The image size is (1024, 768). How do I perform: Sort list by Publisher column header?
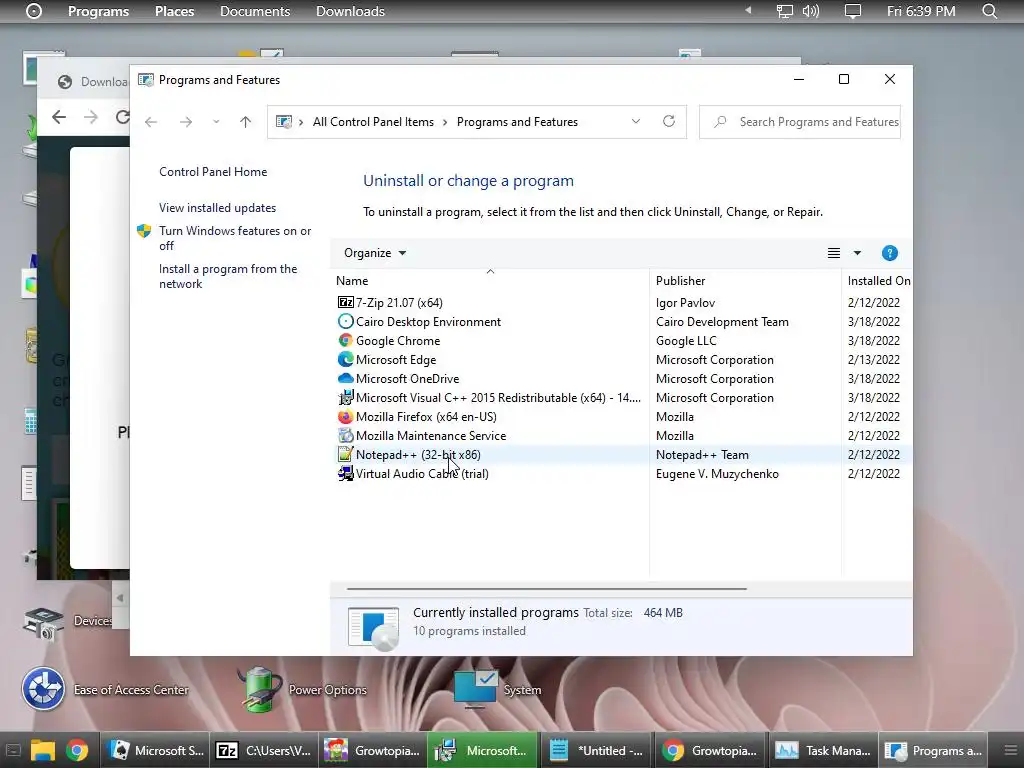pos(745,281)
